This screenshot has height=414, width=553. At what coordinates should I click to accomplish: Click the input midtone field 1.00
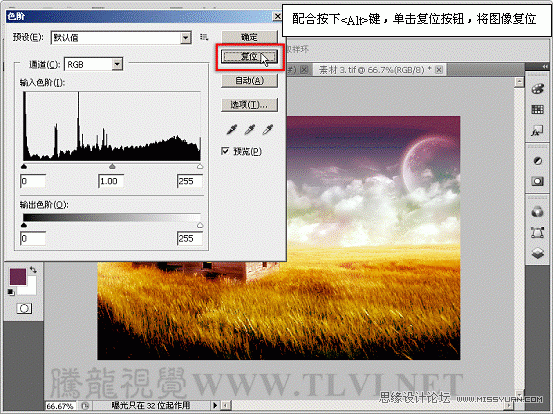[111, 181]
